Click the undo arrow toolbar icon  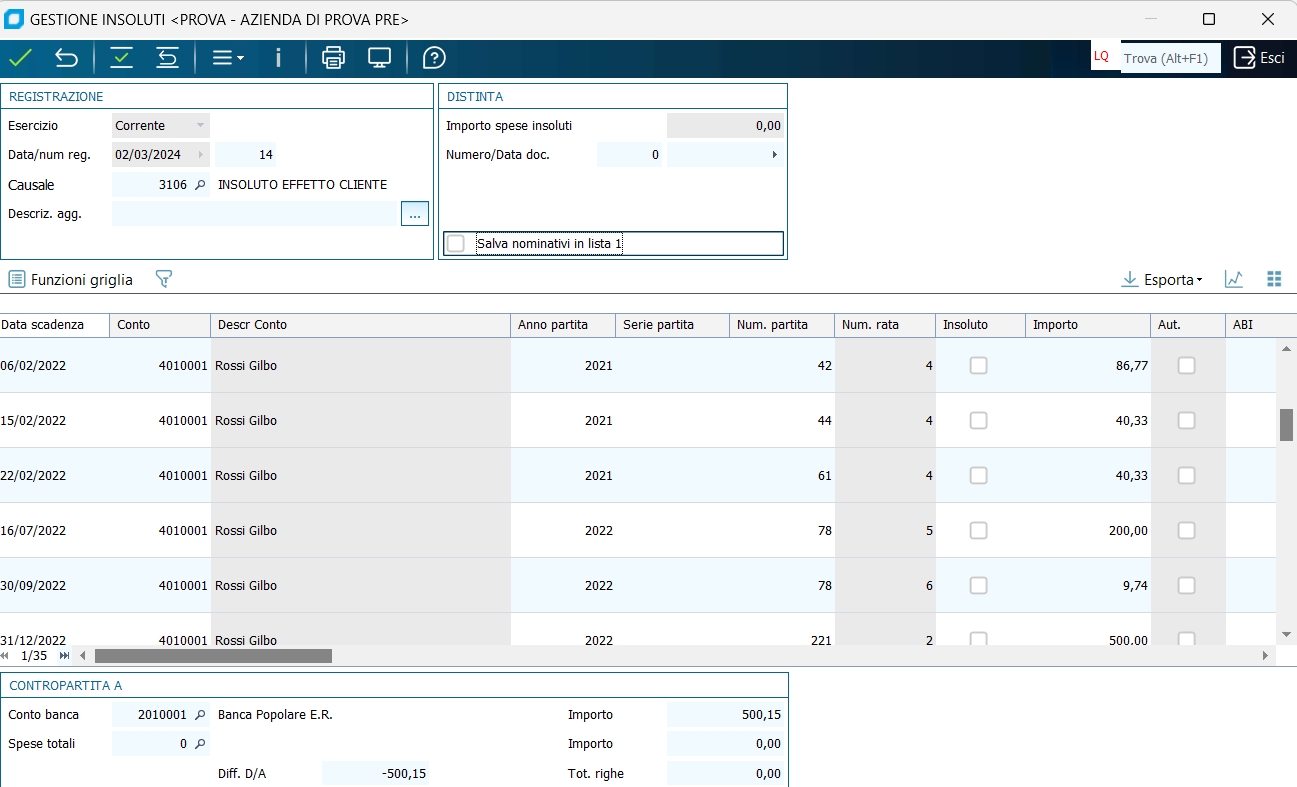(66, 58)
